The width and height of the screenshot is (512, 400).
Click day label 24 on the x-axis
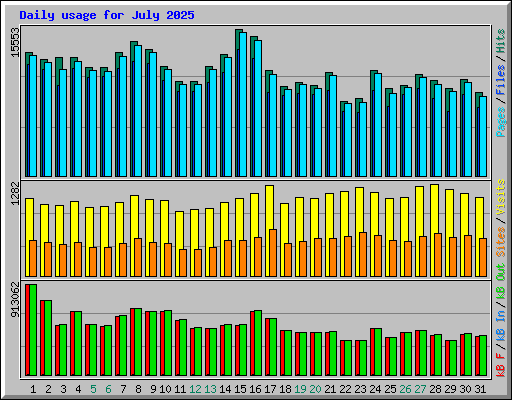[x=375, y=389]
